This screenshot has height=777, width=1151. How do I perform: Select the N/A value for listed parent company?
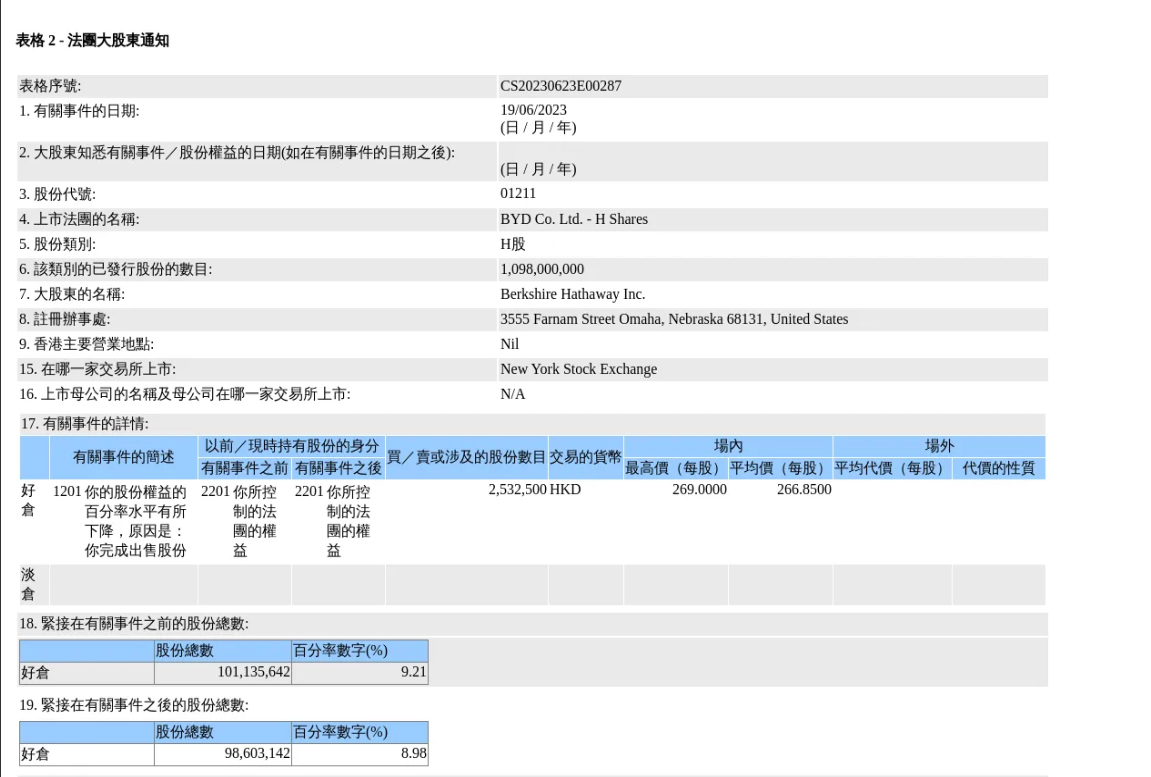(x=512, y=394)
